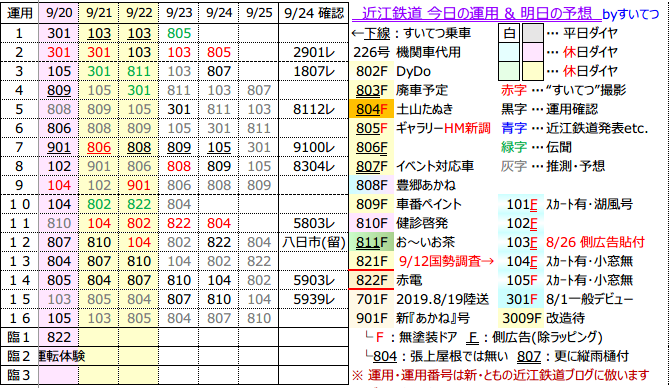Select the 9/23 column header
Image resolution: width=669 pixels, height=388 pixels.
[x=179, y=13]
